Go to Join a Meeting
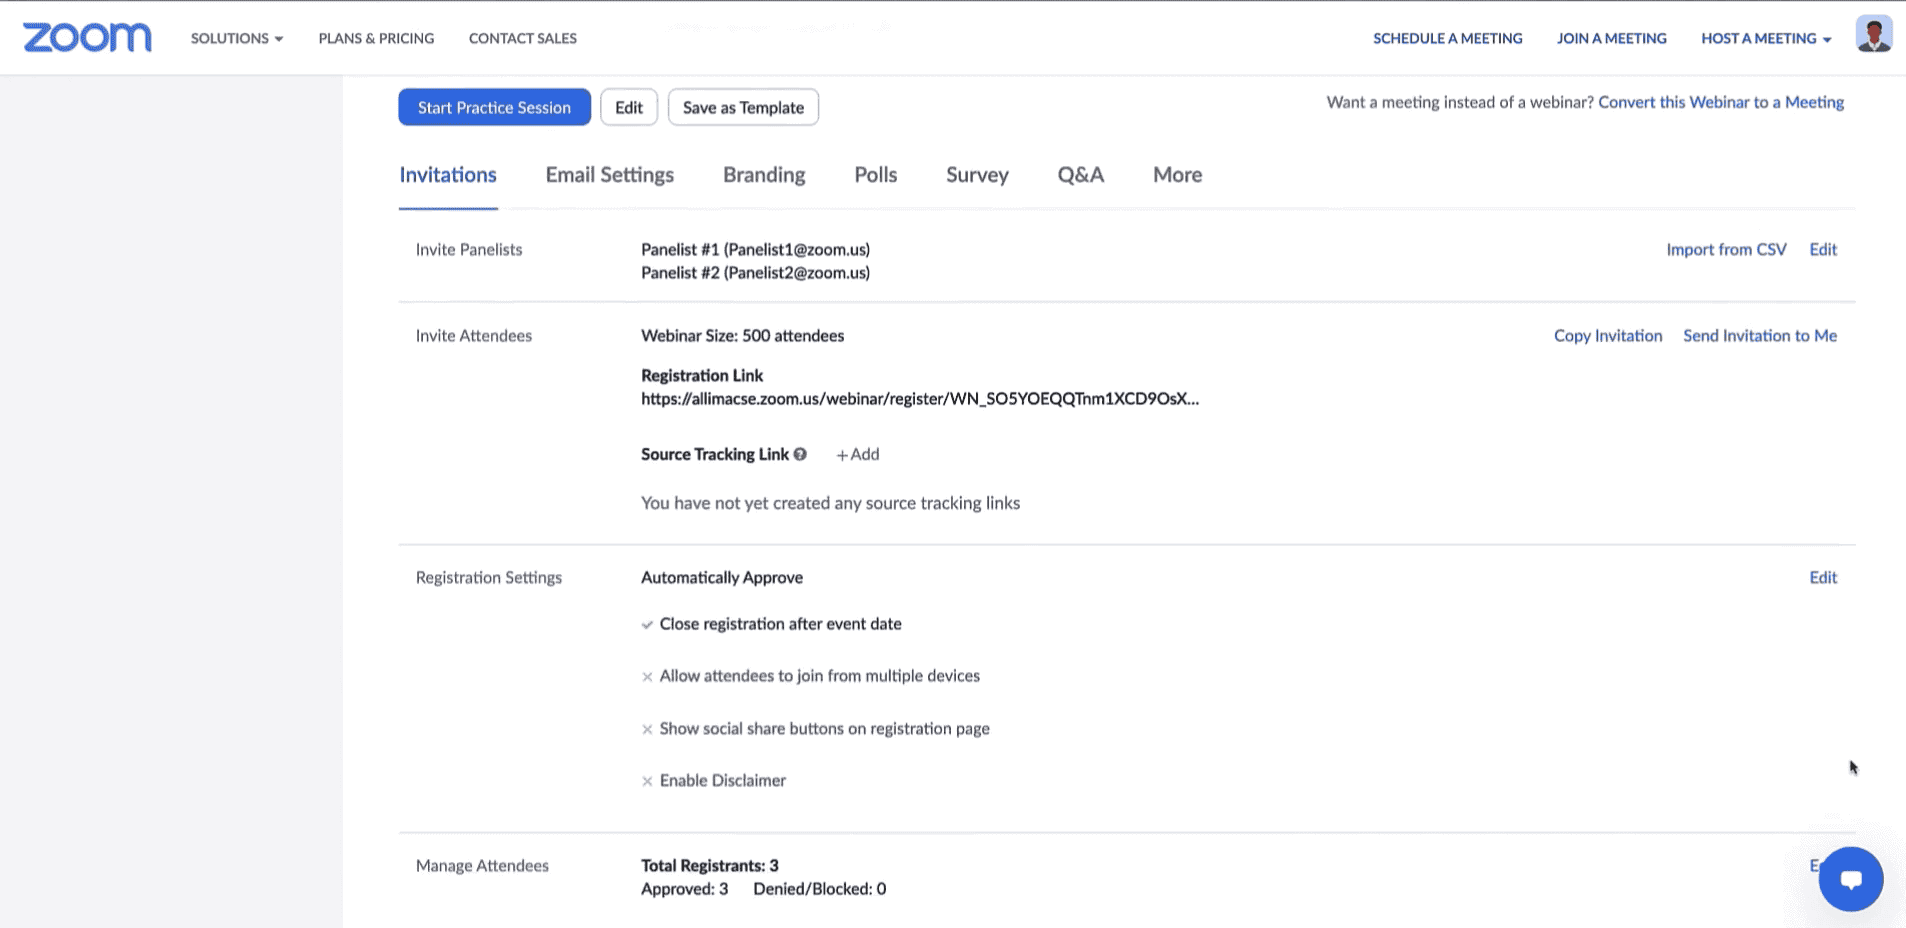This screenshot has width=1906, height=928. 1611,38
